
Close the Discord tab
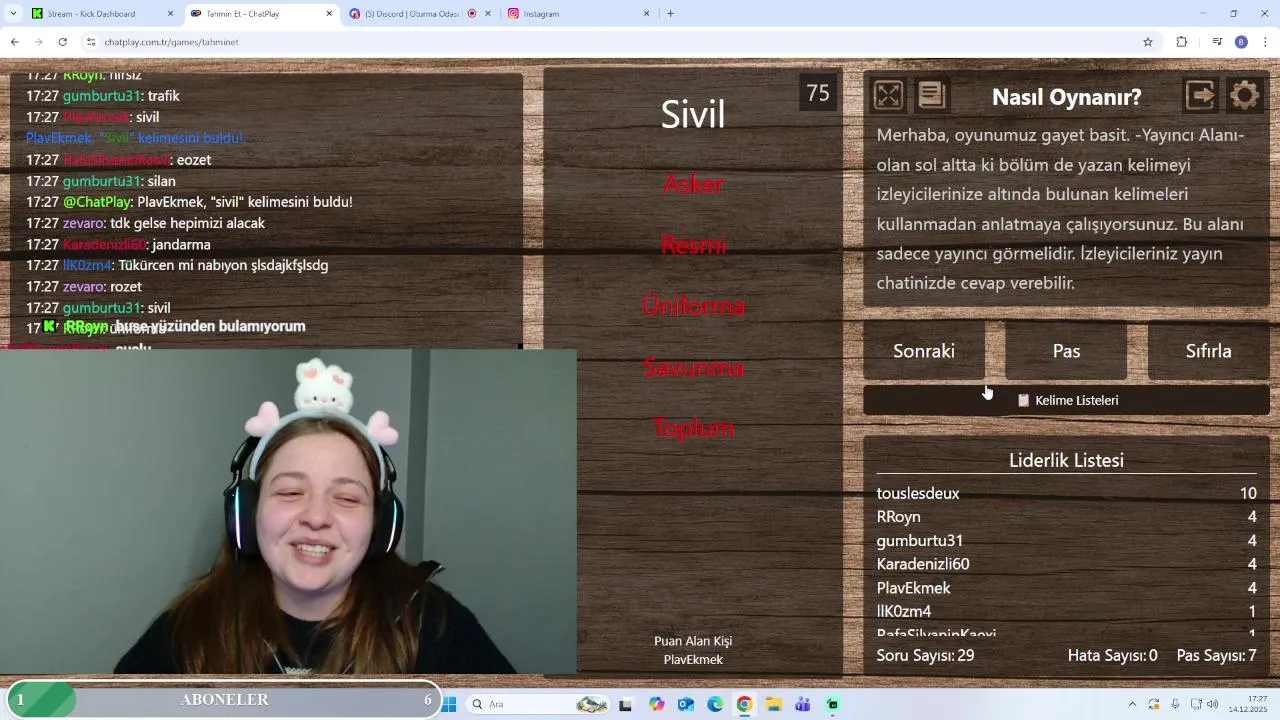[x=487, y=14]
